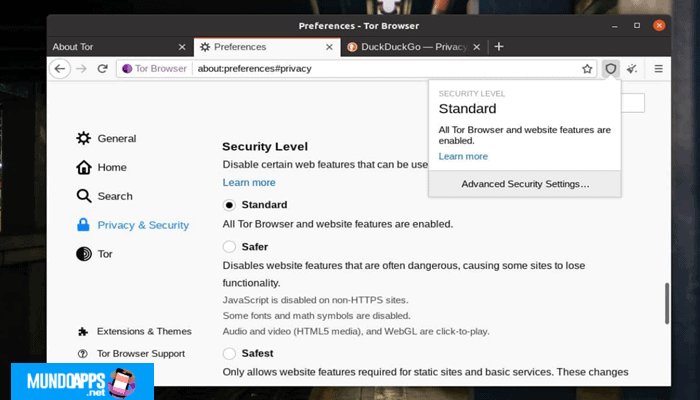Screen dimensions: 700x400
Task: Click 'Some fonts and math symbols are disabled.' text
Action: pos(317,316)
